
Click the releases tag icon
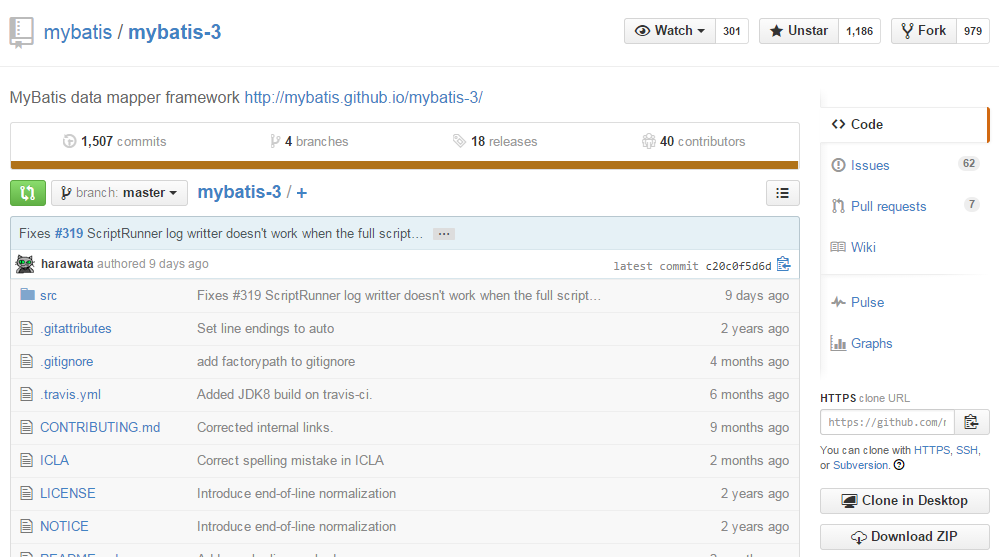click(x=459, y=141)
